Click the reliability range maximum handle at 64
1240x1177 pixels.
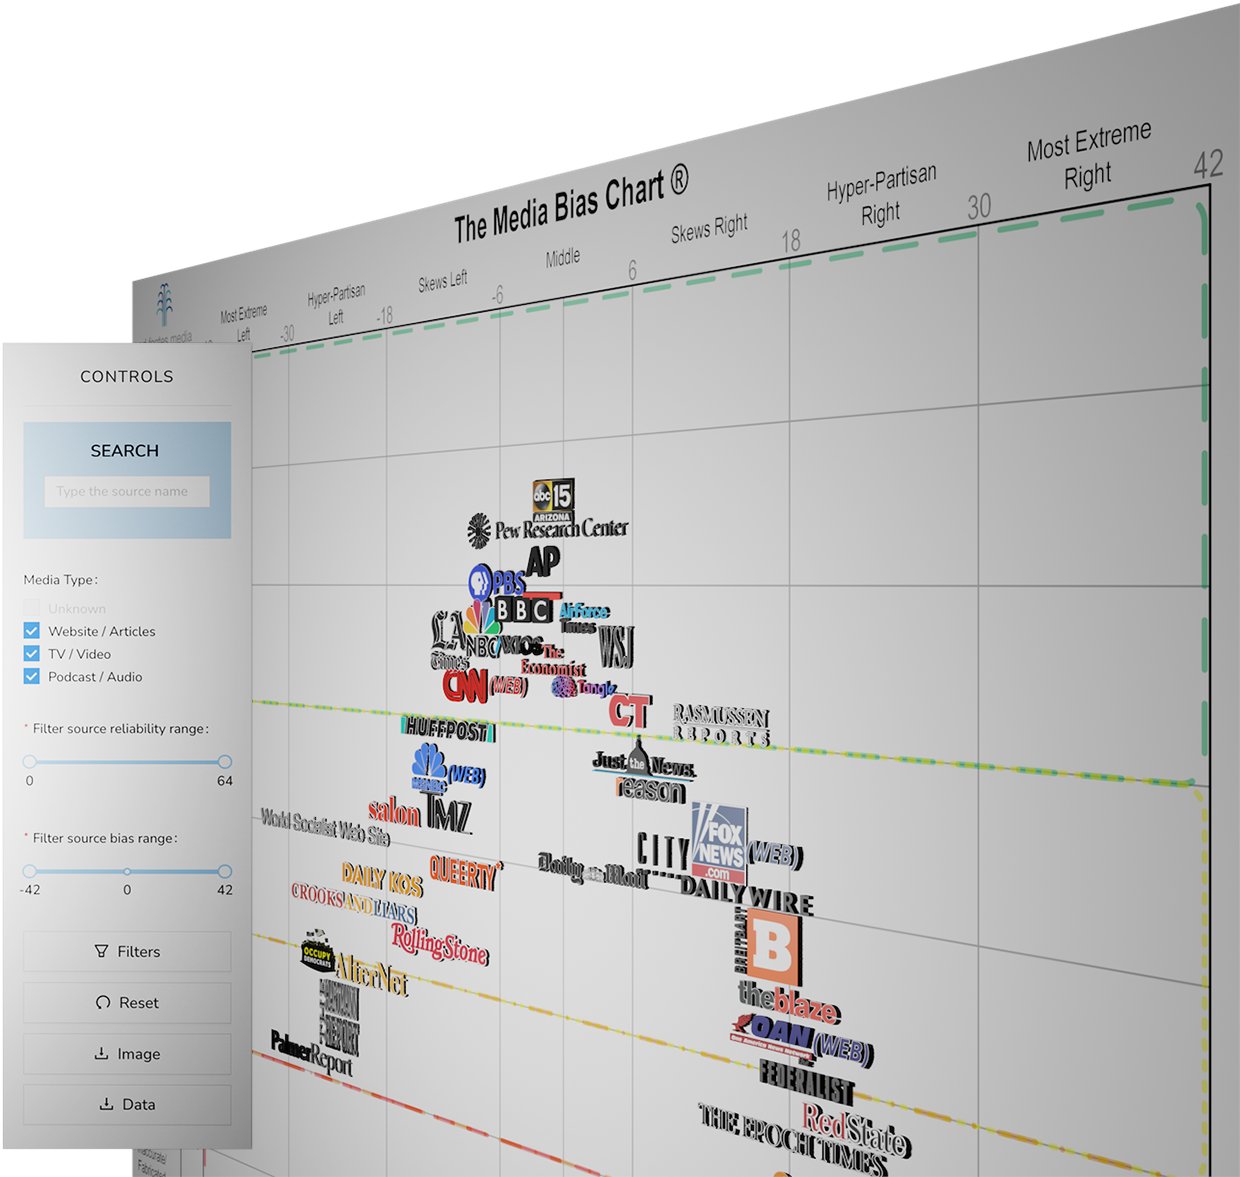tap(225, 762)
